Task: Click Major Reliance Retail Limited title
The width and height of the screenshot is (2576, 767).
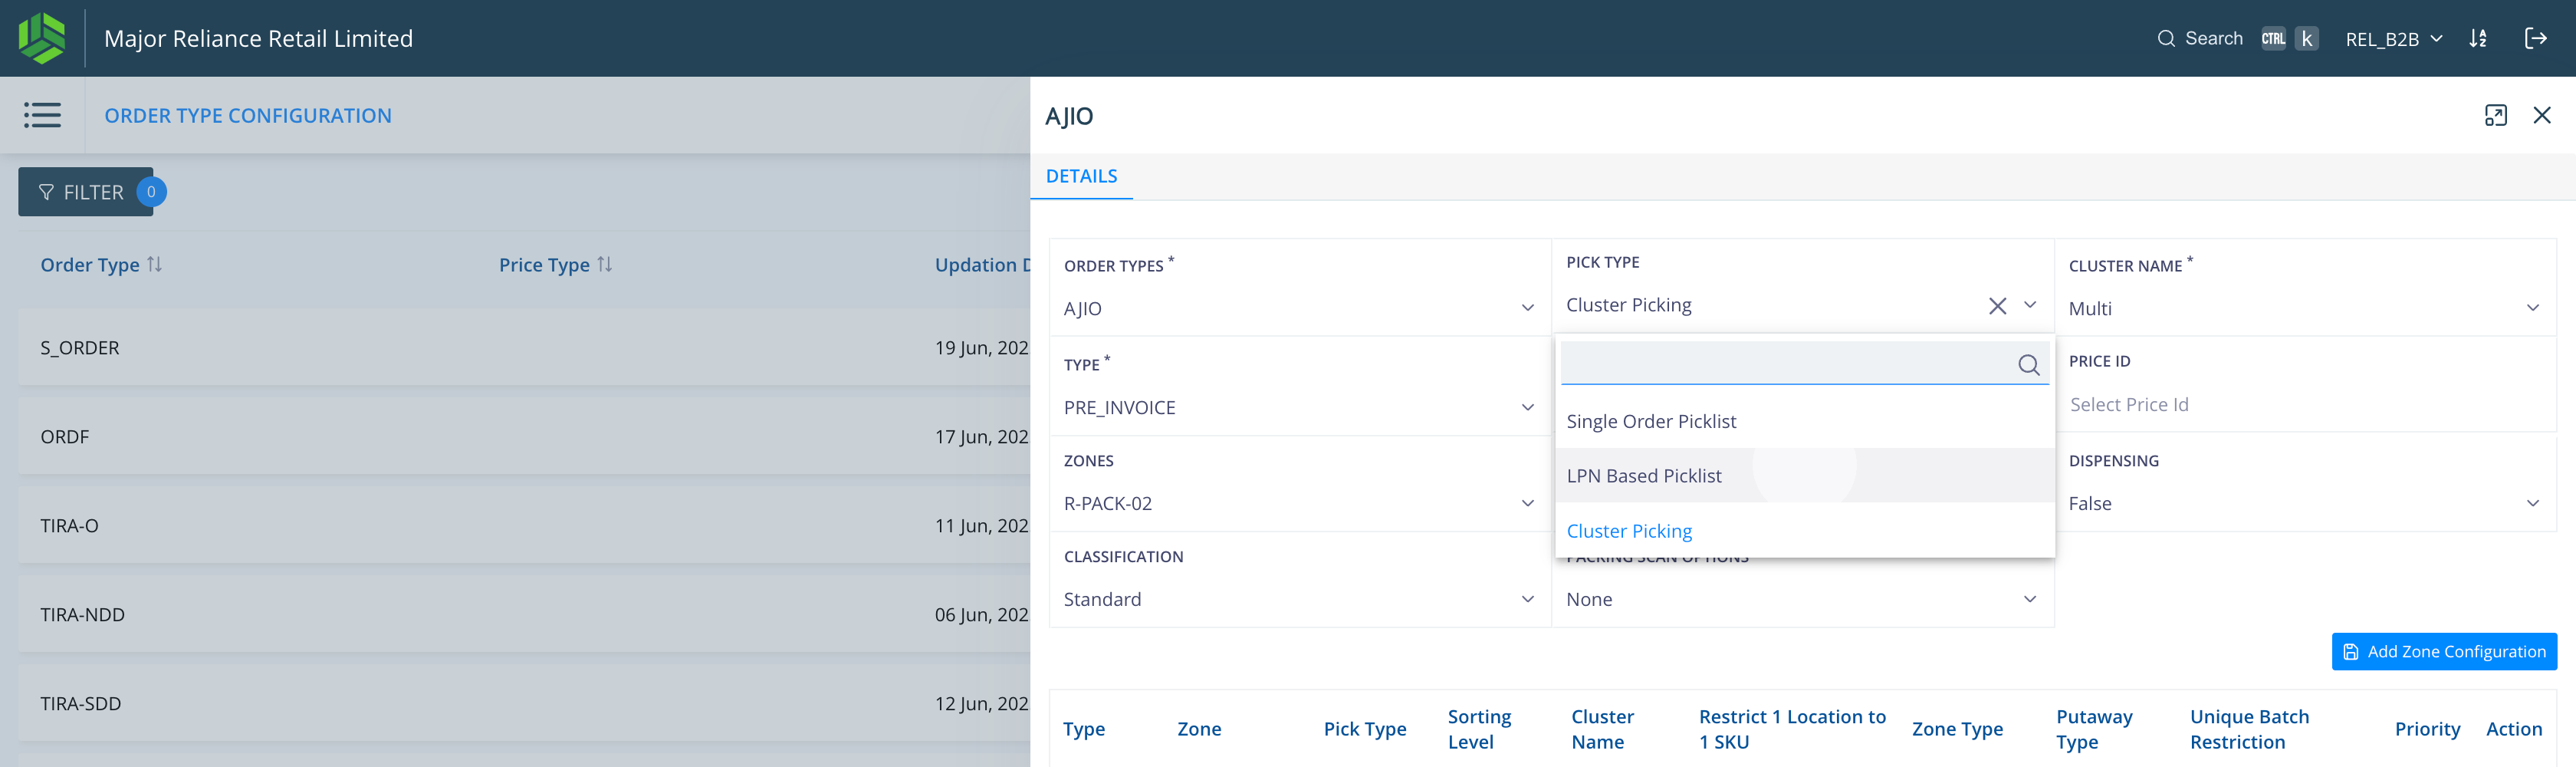Action: [x=258, y=38]
